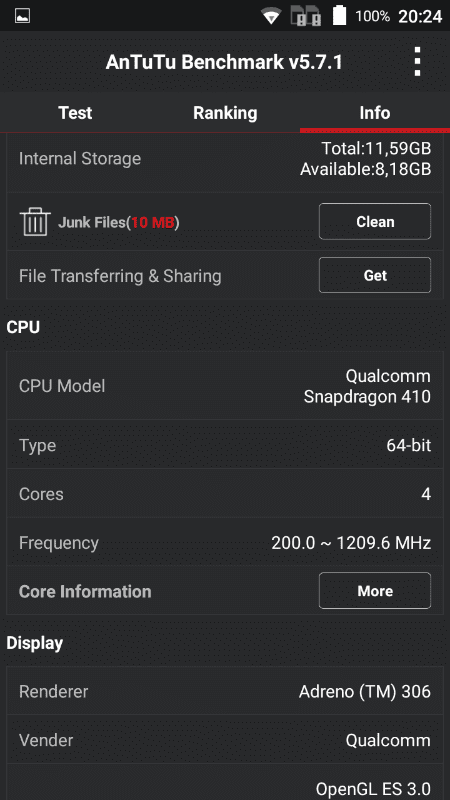
Task: Tap the Cores row
Action: point(225,494)
